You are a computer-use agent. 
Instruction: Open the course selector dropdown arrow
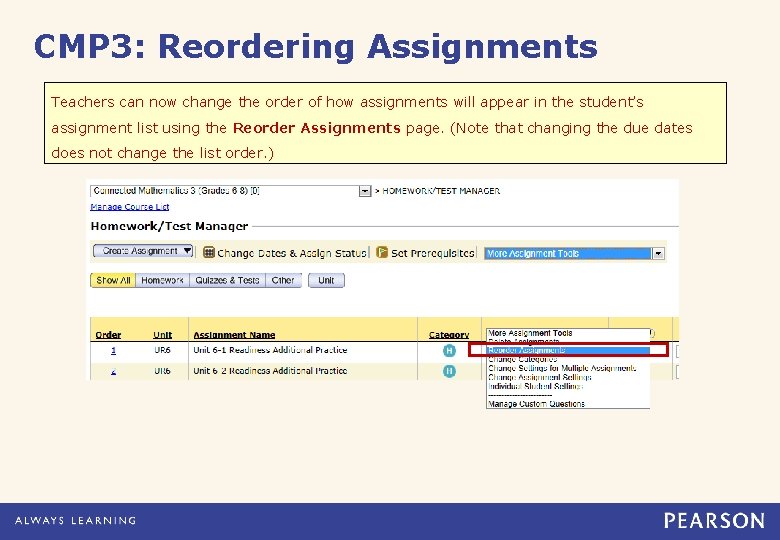click(x=365, y=191)
